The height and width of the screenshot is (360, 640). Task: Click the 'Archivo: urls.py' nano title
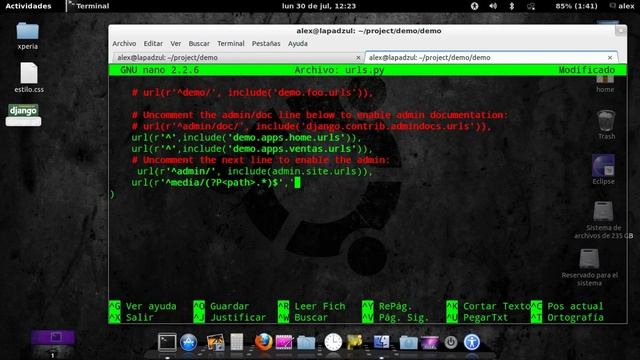(340, 70)
